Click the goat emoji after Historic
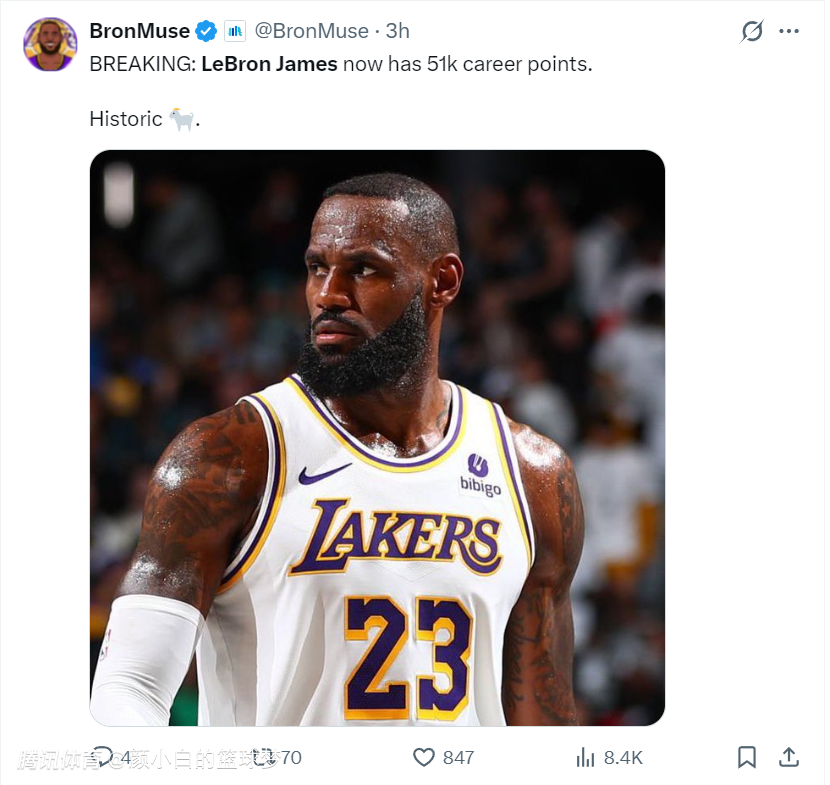The width and height of the screenshot is (830, 785). pyautogui.click(x=181, y=119)
